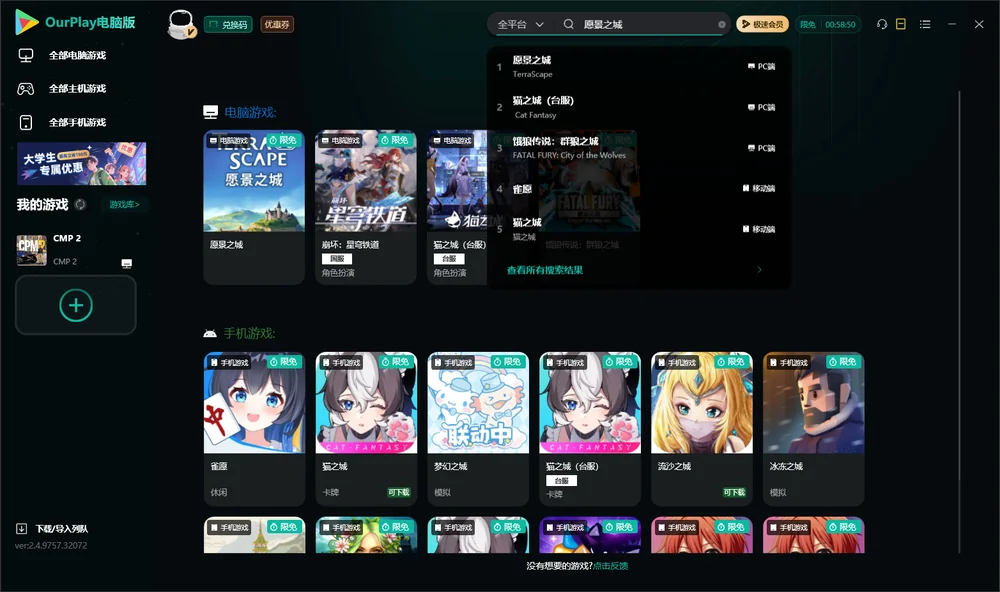This screenshot has width=1000, height=592.
Task: Click the download icon beside 下载/导入列队
Action: tap(21, 529)
